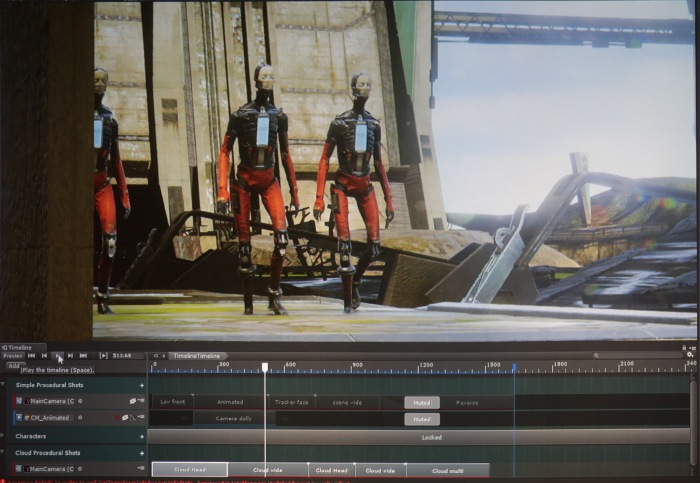Select the first Cloud wide clip
Screen dimensions: 700x483
click(268, 470)
